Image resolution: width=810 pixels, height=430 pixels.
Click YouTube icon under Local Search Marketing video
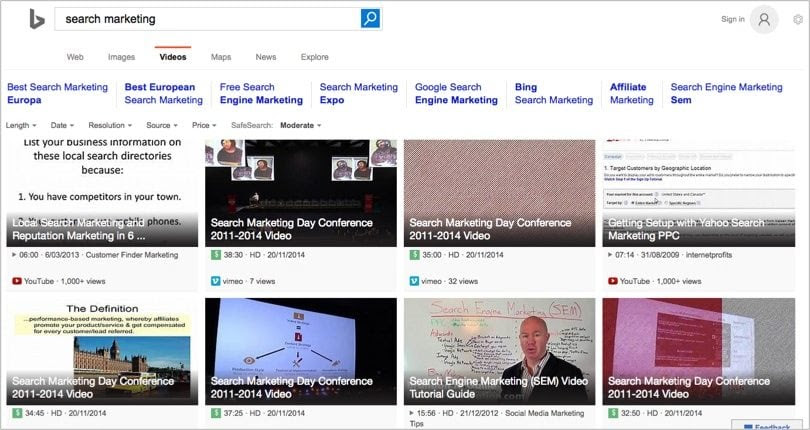[17, 281]
